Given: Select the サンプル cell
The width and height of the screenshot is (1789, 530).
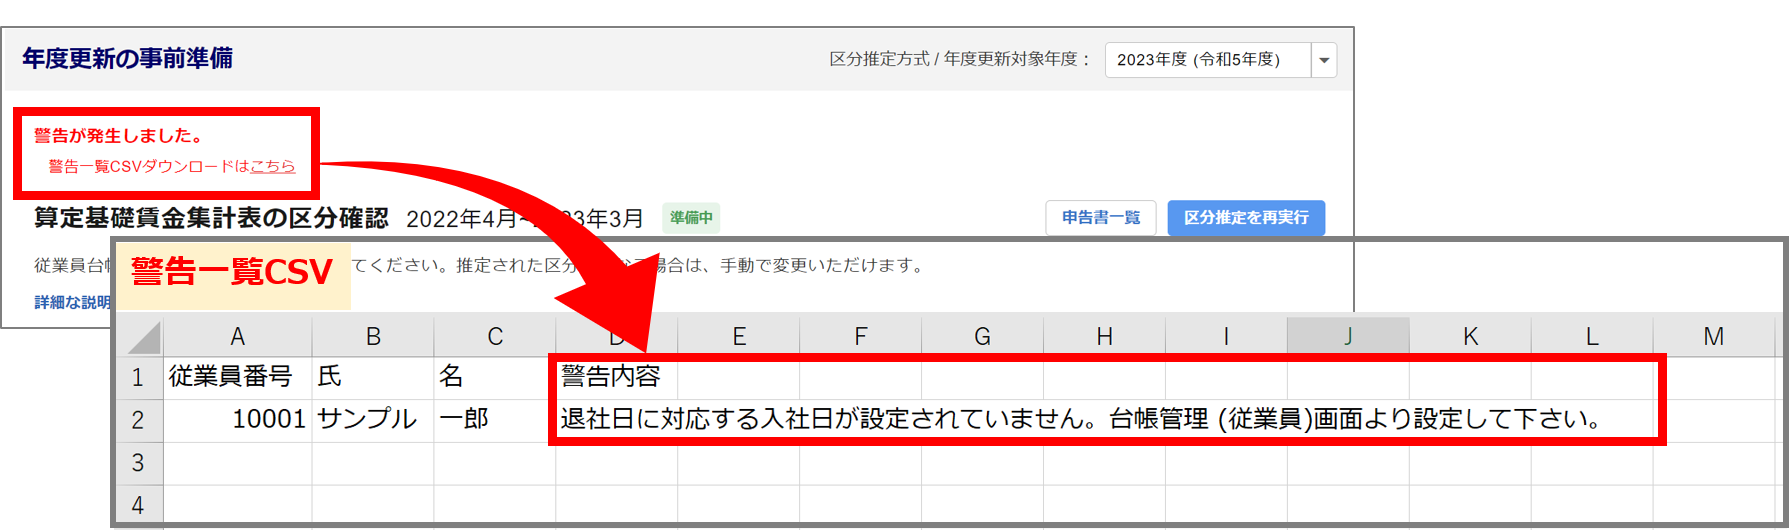Looking at the screenshot, I should tap(371, 419).
